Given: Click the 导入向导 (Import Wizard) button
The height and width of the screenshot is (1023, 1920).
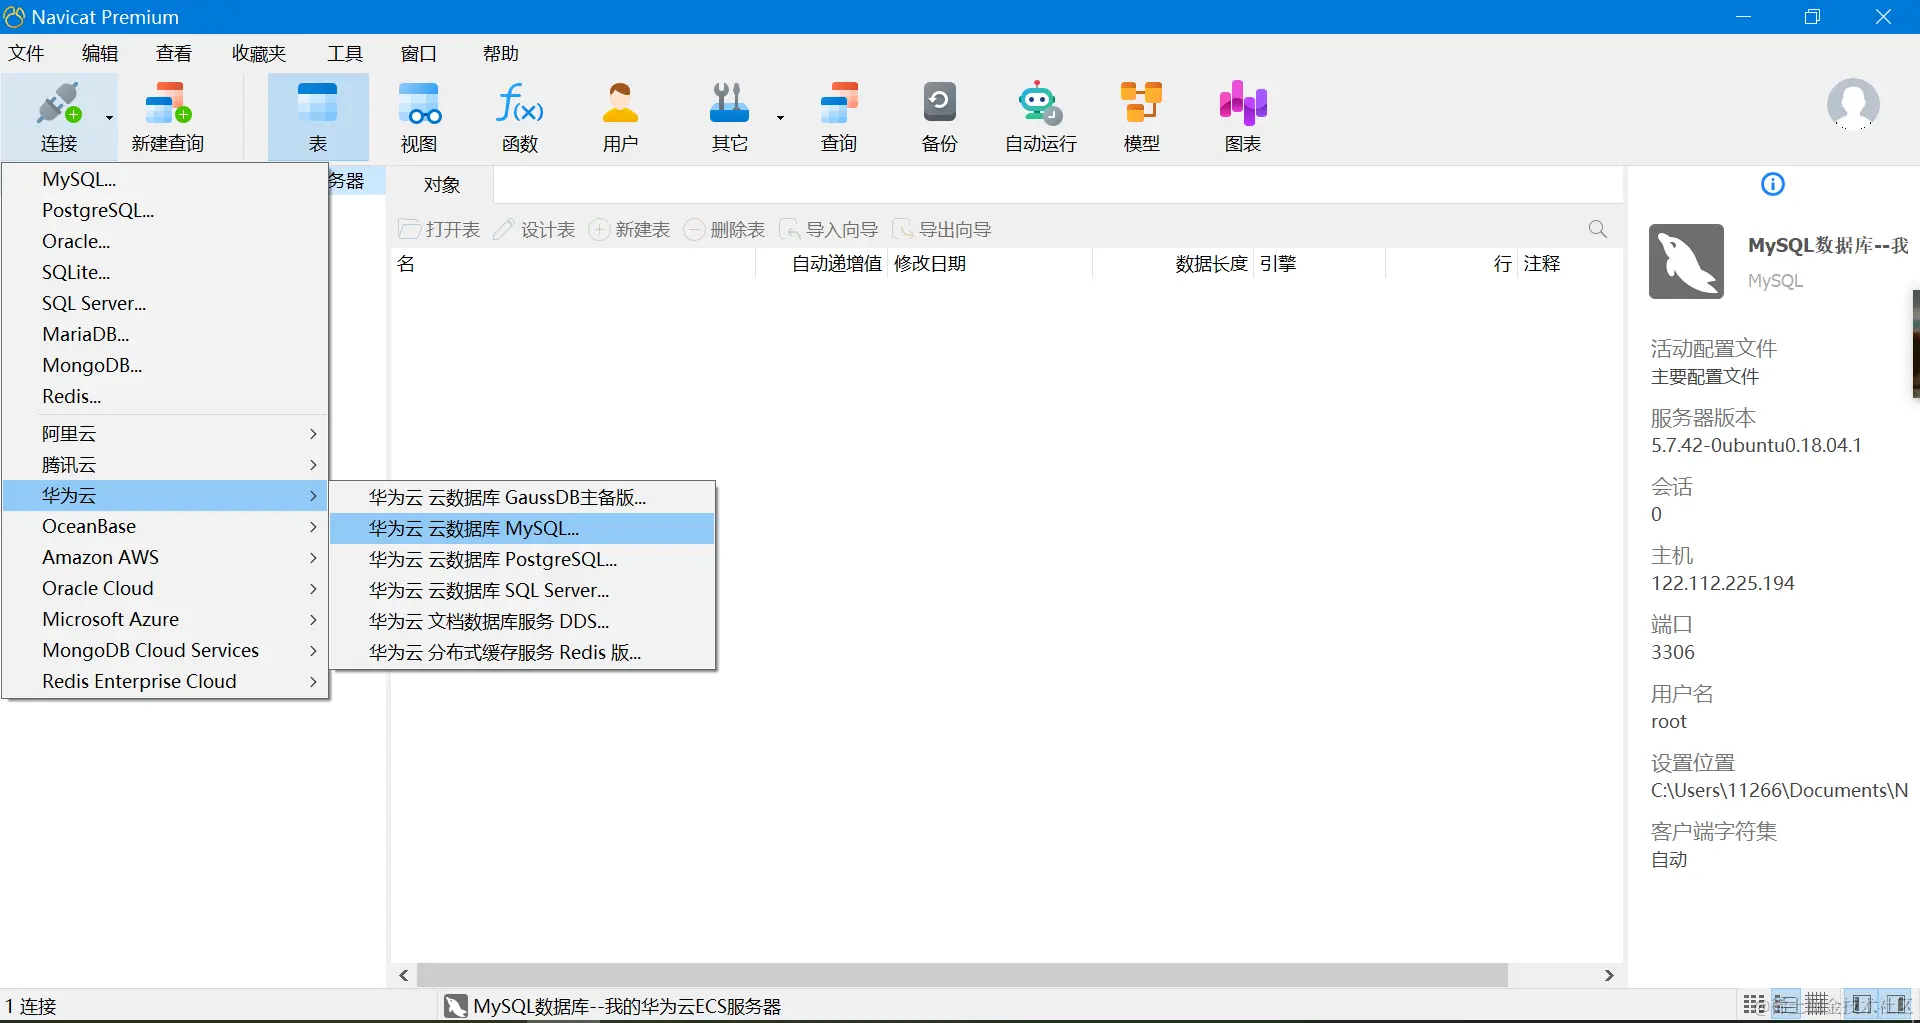Looking at the screenshot, I should pos(828,228).
